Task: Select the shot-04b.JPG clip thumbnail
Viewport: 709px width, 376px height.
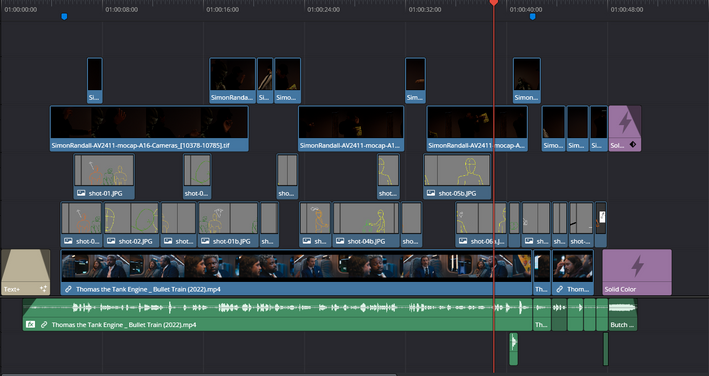Action: [x=366, y=218]
